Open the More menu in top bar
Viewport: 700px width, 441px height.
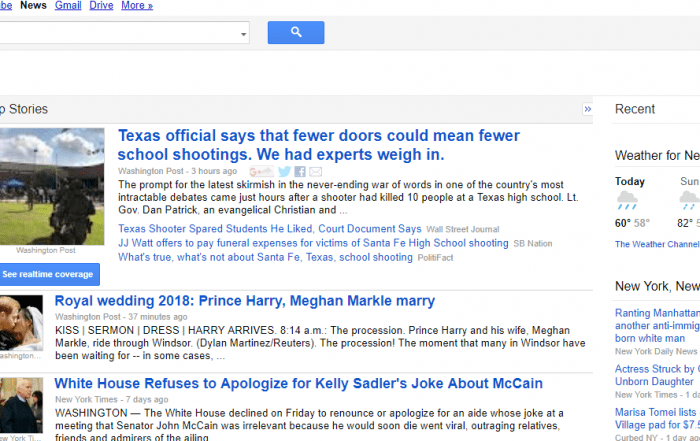137,6
